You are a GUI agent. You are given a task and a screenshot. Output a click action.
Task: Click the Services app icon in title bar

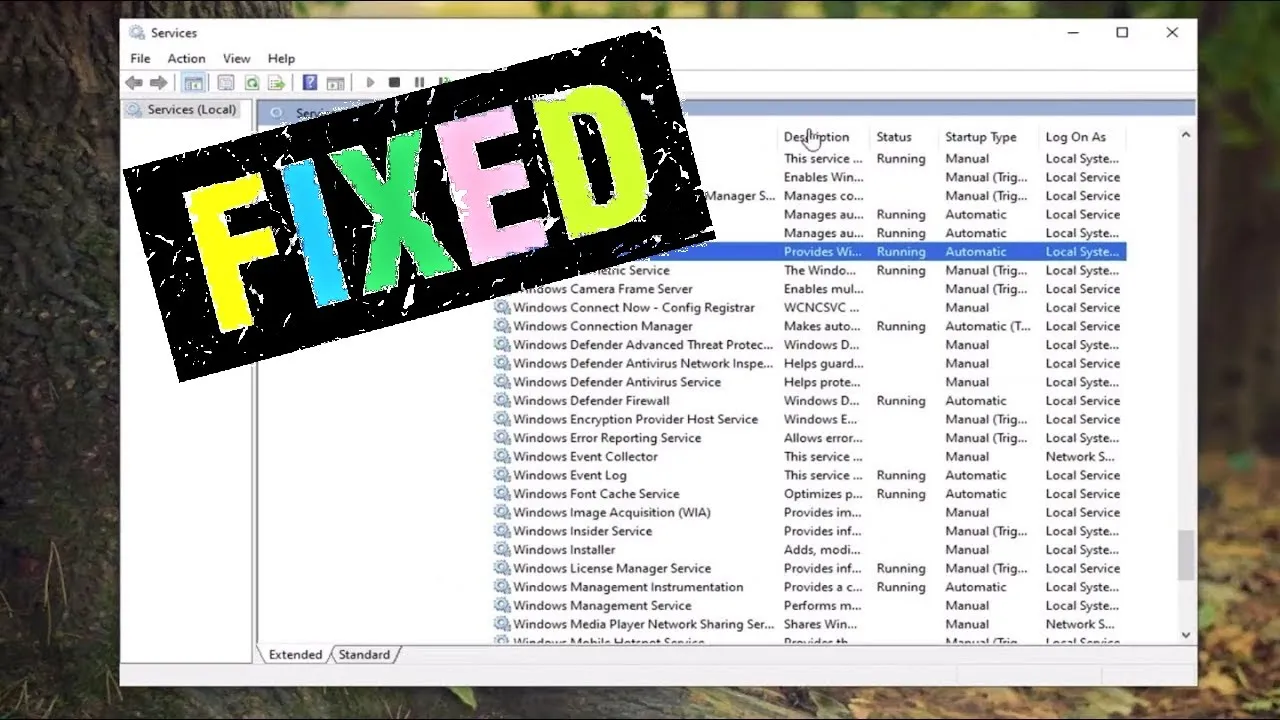137,33
